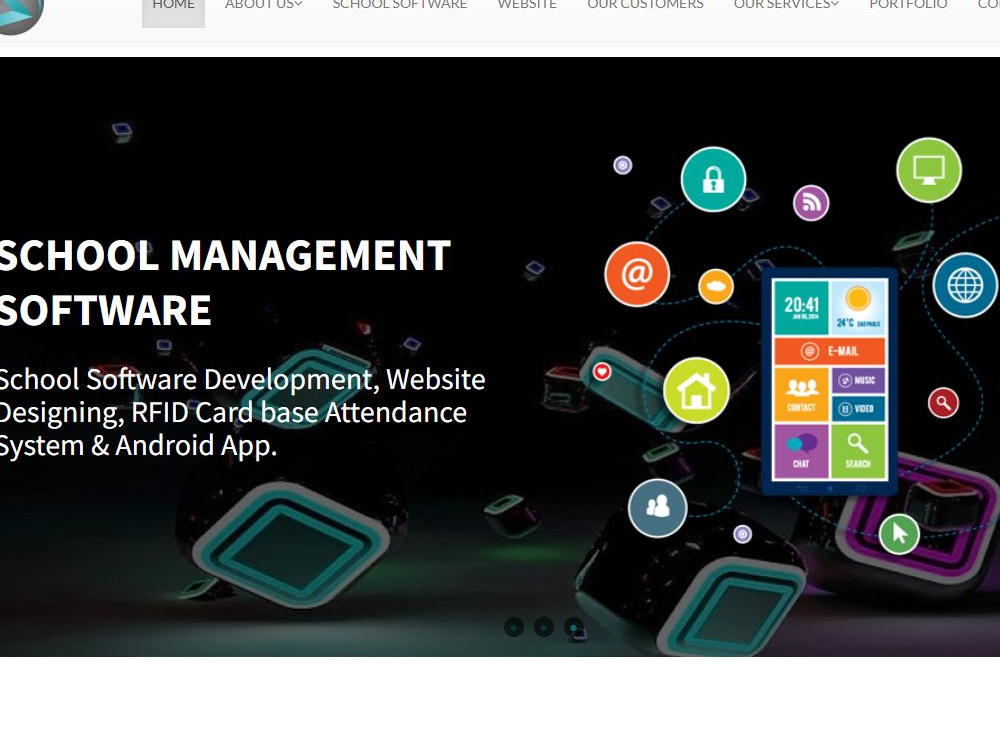Open OUR CUSTOMERS page

645,5
